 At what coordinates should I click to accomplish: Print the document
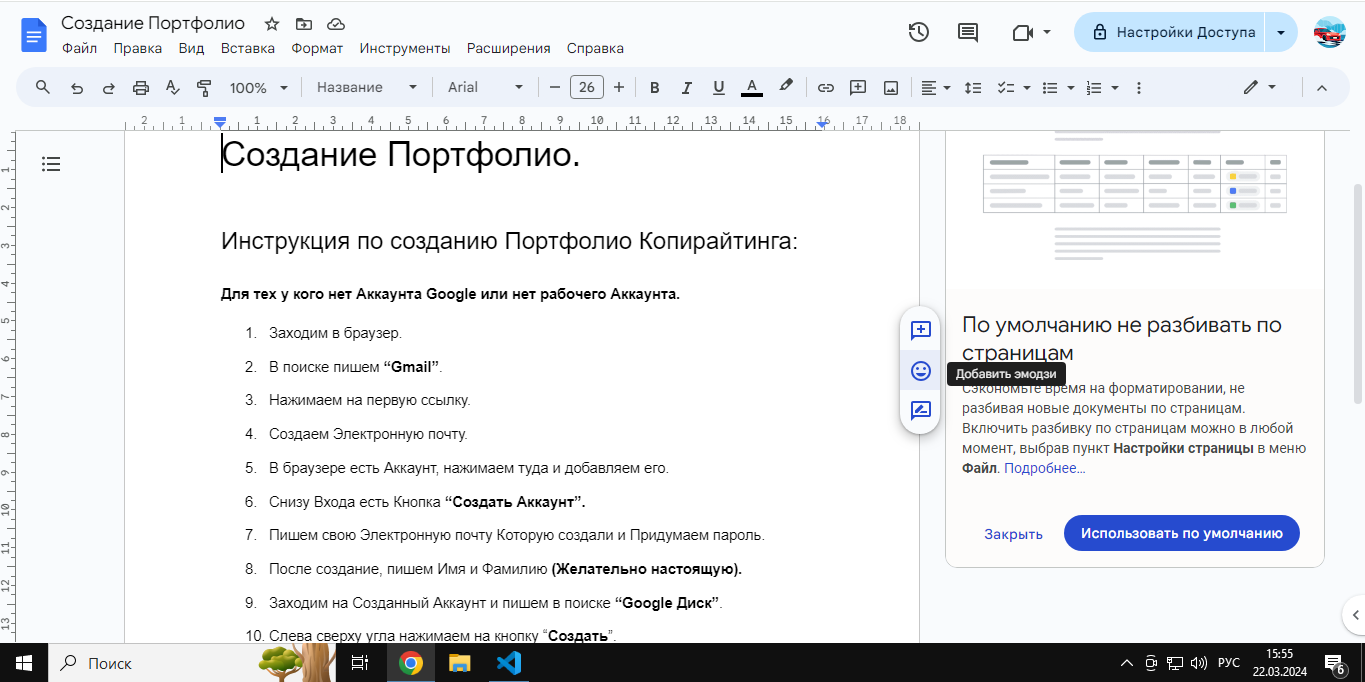pyautogui.click(x=140, y=87)
